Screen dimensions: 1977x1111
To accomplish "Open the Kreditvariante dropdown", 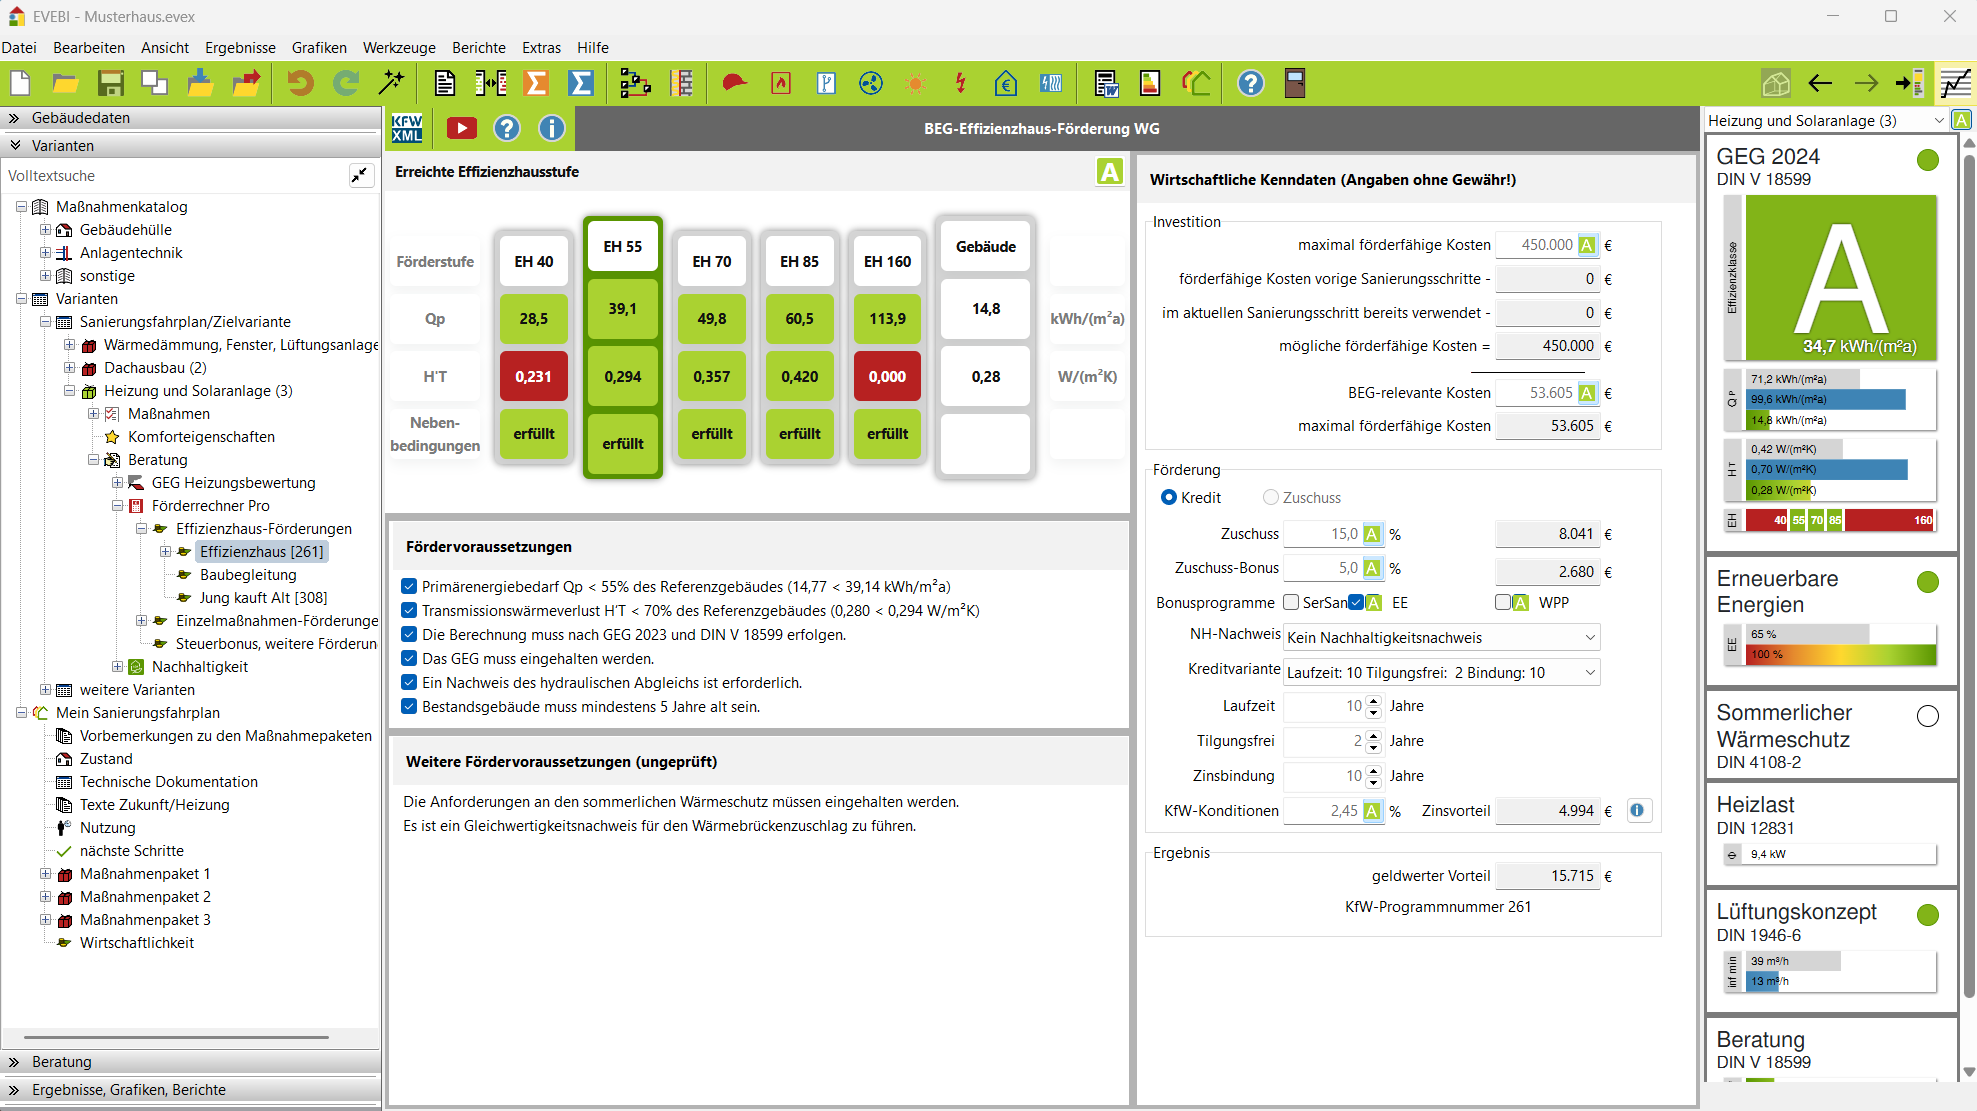I will pyautogui.click(x=1441, y=673).
